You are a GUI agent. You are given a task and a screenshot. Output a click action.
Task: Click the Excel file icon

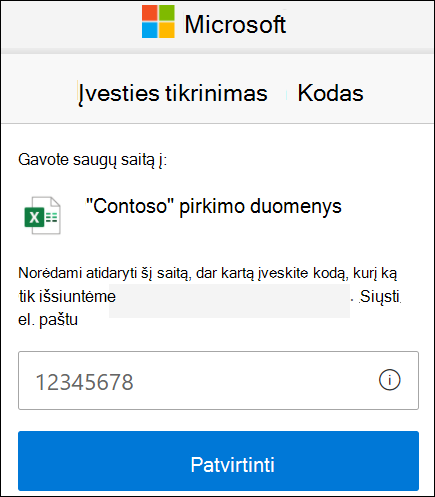pyautogui.click(x=42, y=215)
